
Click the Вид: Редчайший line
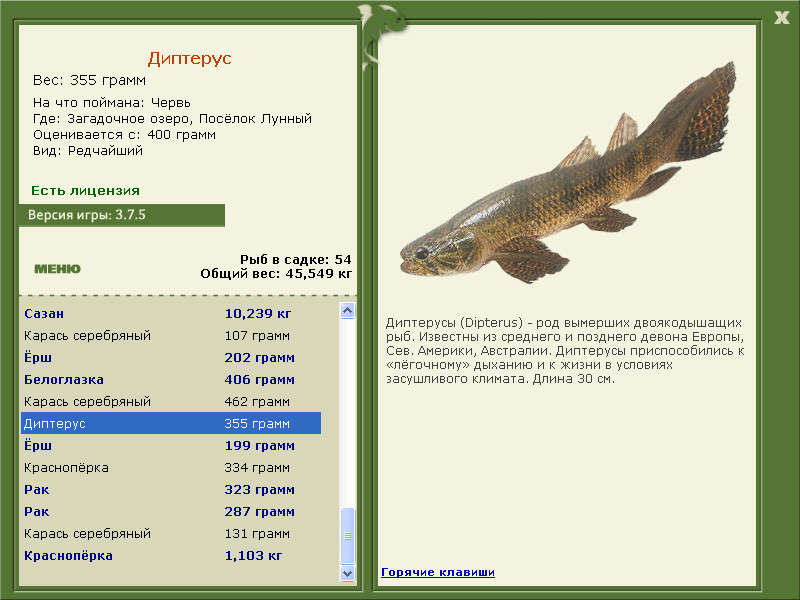coord(88,151)
